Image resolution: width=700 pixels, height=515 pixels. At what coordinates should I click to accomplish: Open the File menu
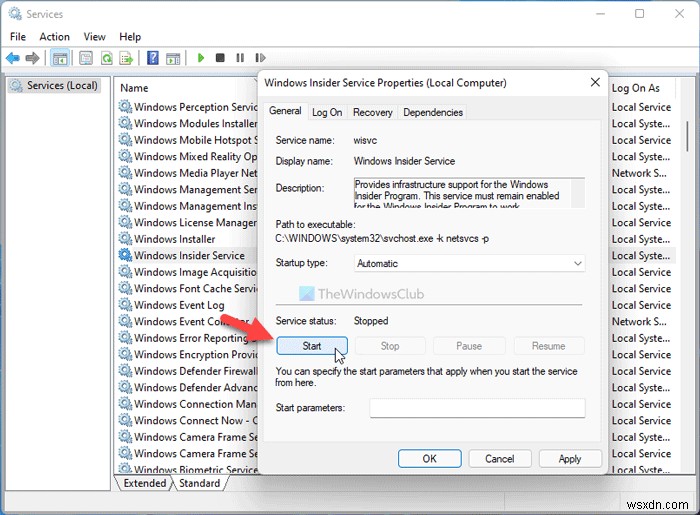coord(18,37)
